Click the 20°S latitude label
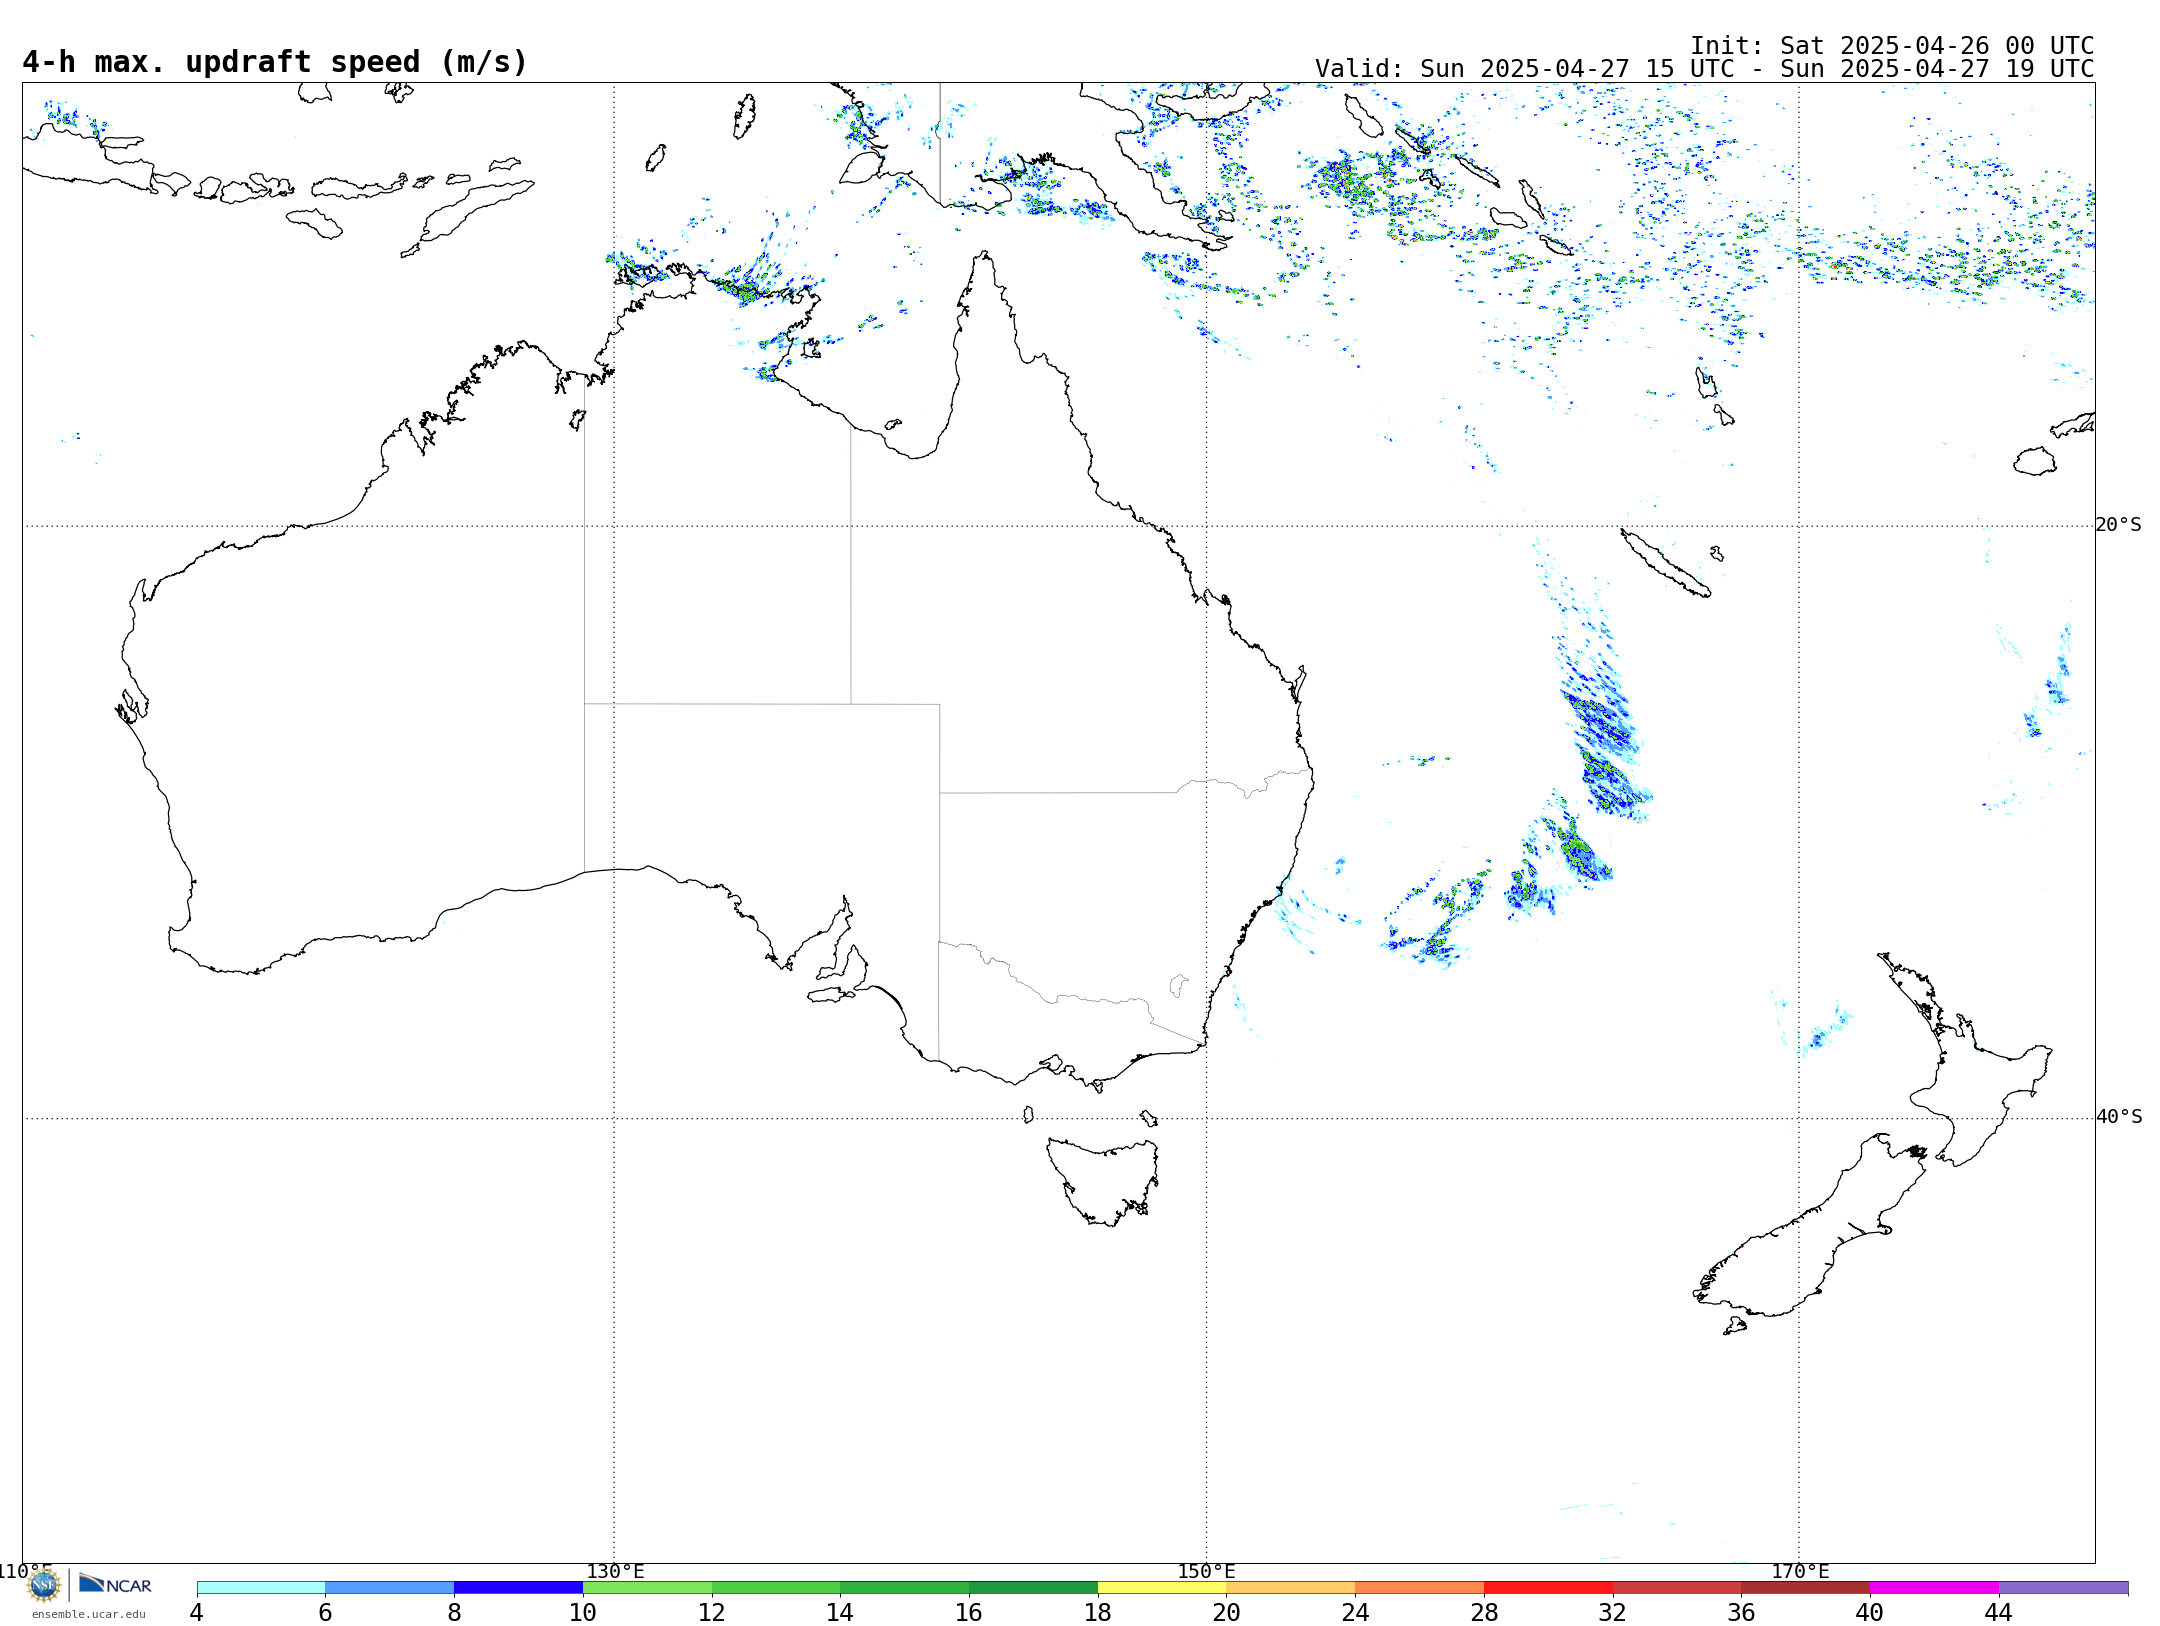Viewport: 2160px width, 1626px height. 2119,525
